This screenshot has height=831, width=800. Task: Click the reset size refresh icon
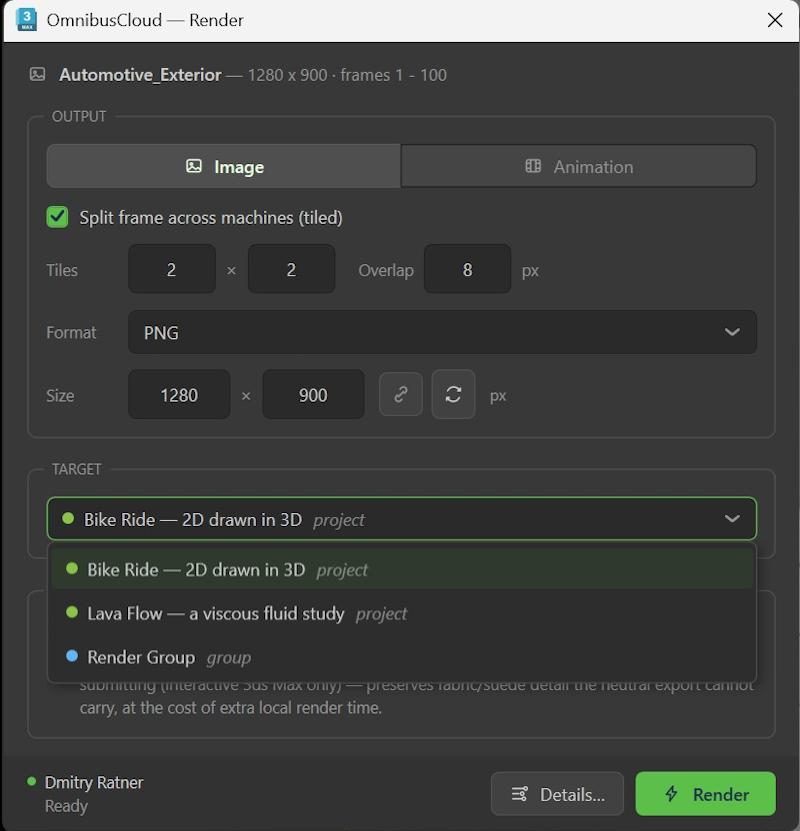[x=453, y=394]
